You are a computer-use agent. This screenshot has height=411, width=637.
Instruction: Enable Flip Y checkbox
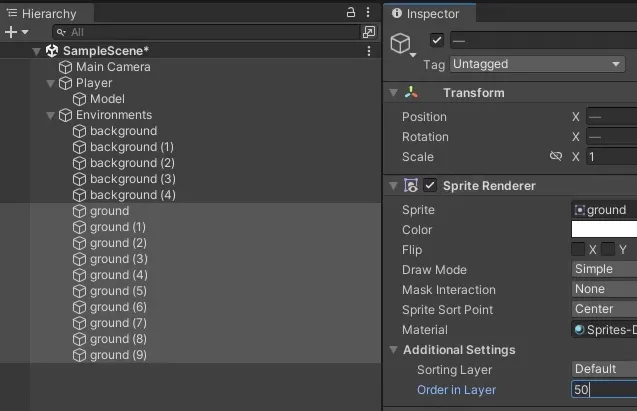click(608, 249)
